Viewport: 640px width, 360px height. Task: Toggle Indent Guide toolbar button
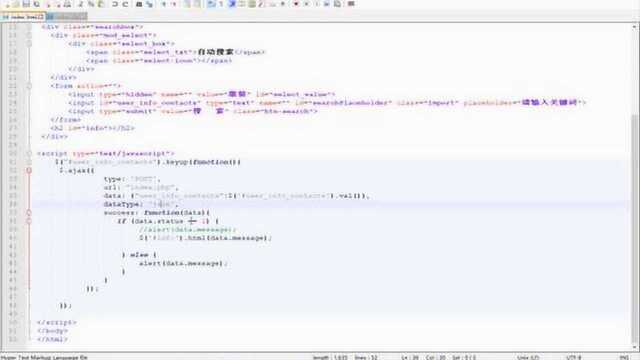[x=232, y=4]
